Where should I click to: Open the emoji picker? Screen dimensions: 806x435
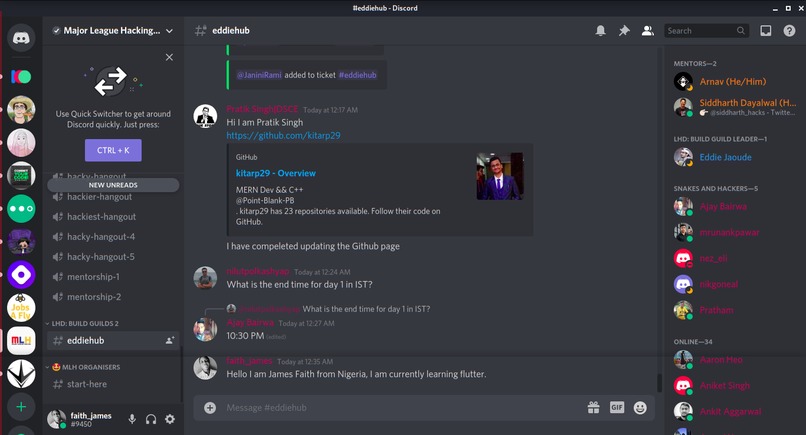(640, 408)
